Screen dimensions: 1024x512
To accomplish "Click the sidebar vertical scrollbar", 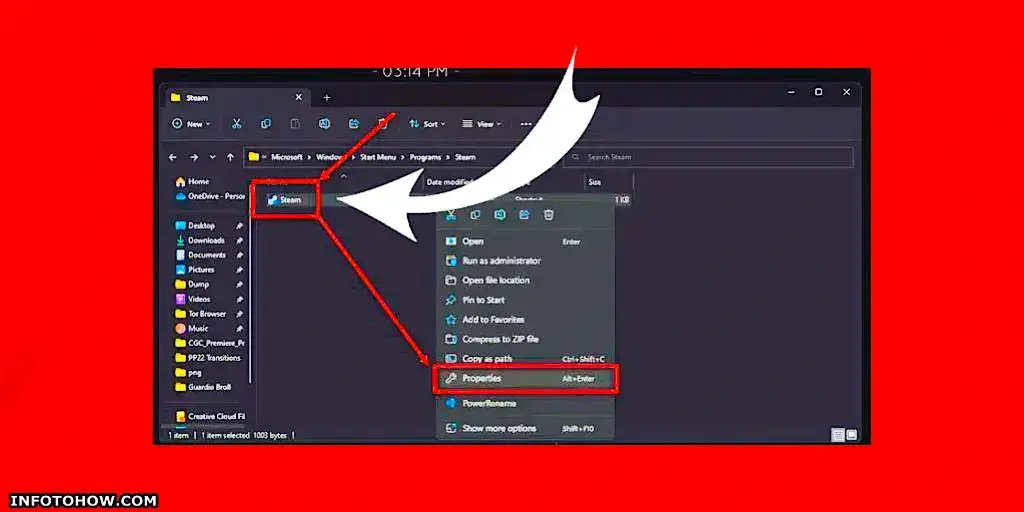I will (x=249, y=287).
